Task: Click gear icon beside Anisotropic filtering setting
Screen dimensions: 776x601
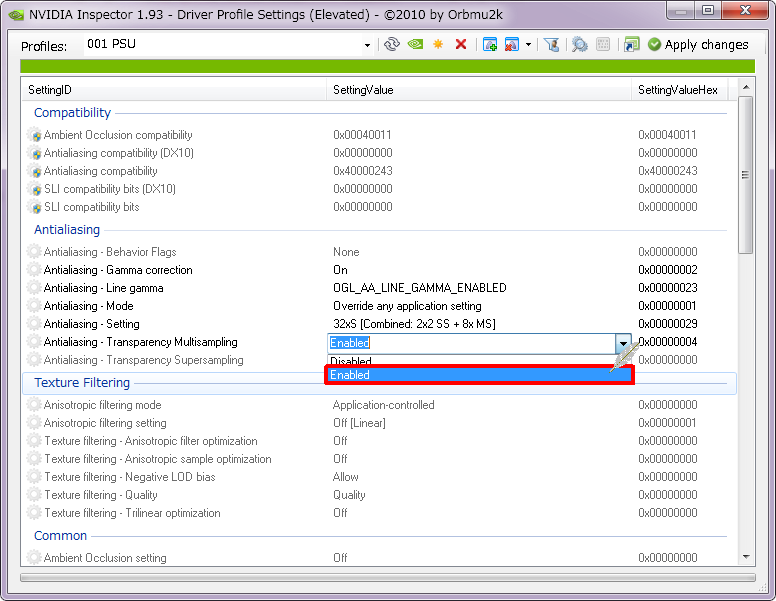Action: point(34,423)
